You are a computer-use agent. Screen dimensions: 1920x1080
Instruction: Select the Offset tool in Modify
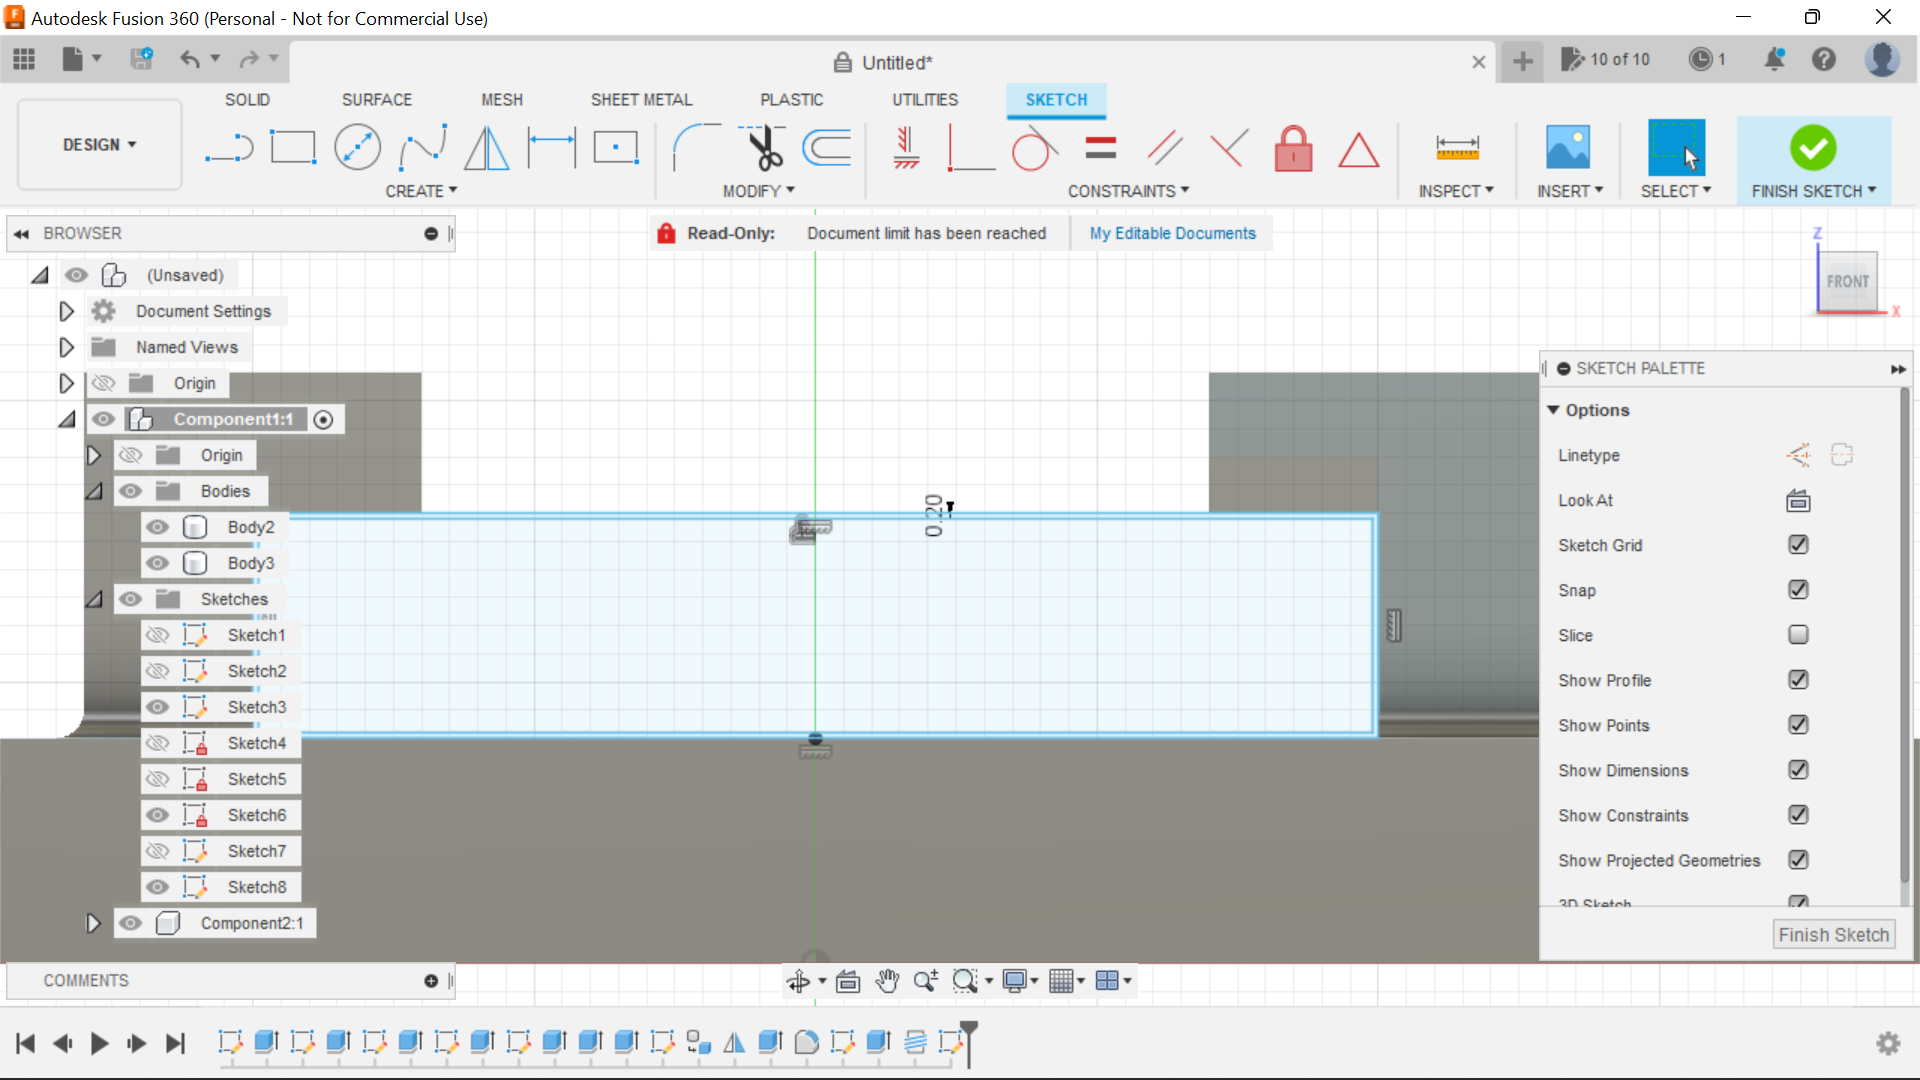point(828,148)
